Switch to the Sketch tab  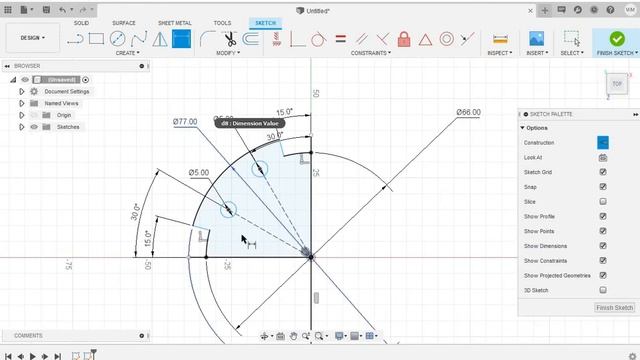[265, 23]
